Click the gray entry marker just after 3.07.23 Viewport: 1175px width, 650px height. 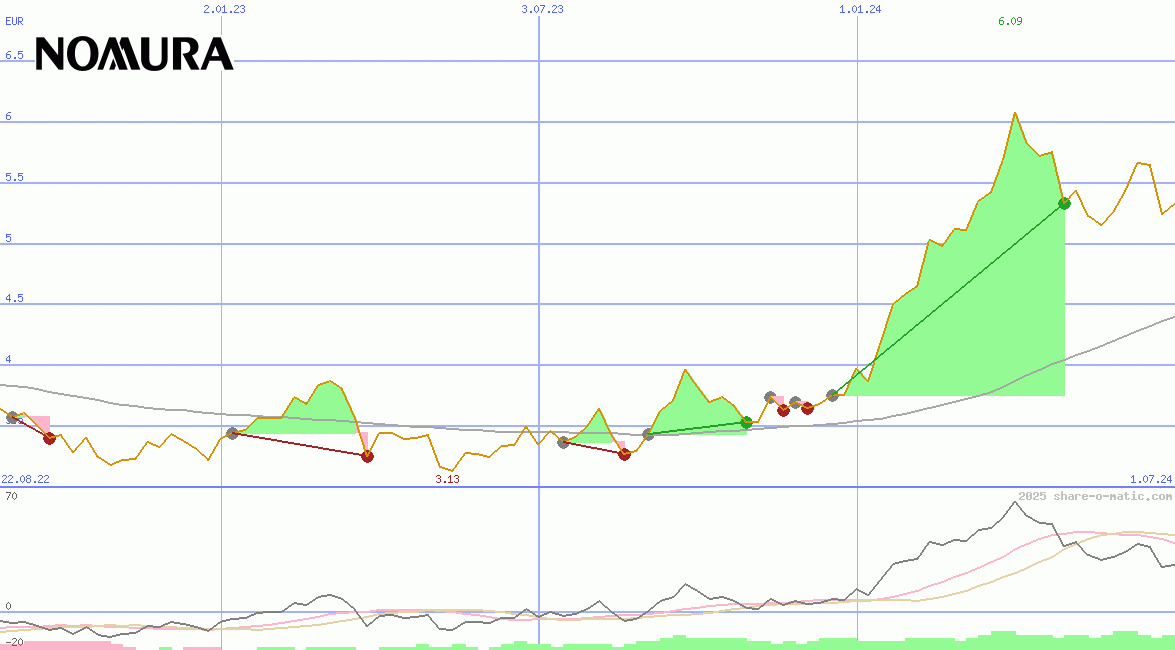point(564,442)
